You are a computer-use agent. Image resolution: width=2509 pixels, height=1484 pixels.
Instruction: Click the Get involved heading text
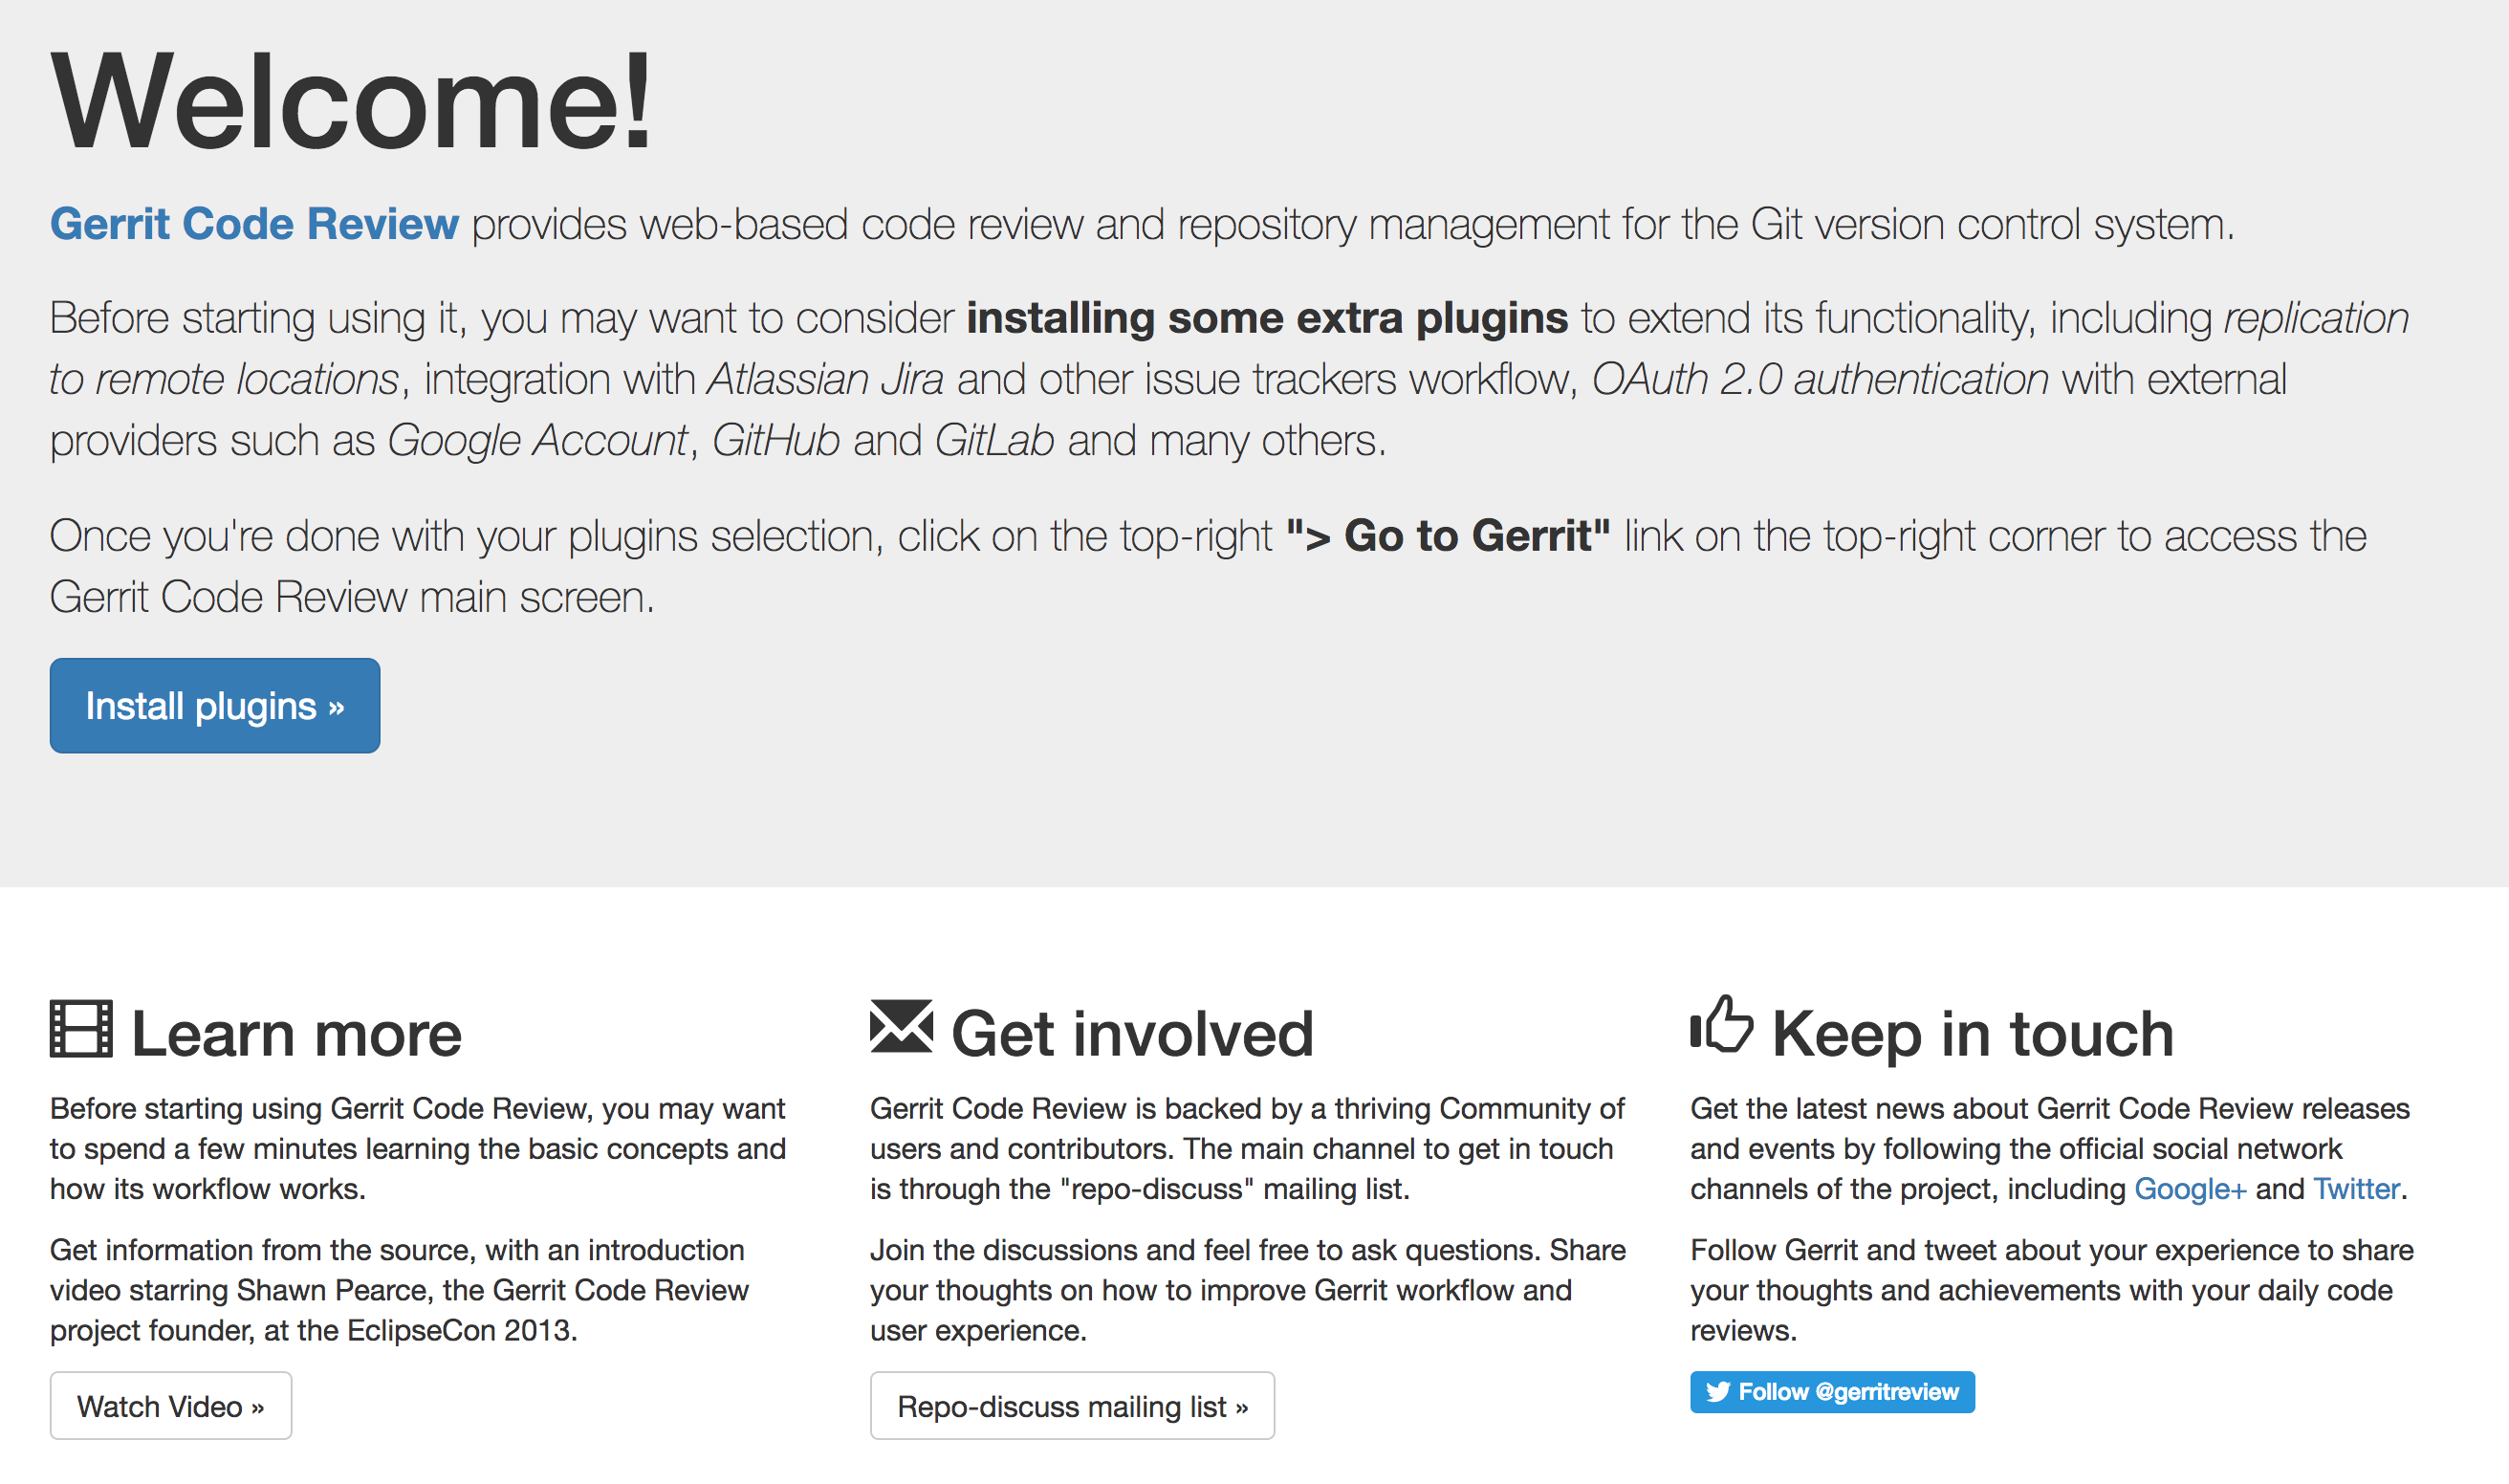(x=1132, y=1033)
